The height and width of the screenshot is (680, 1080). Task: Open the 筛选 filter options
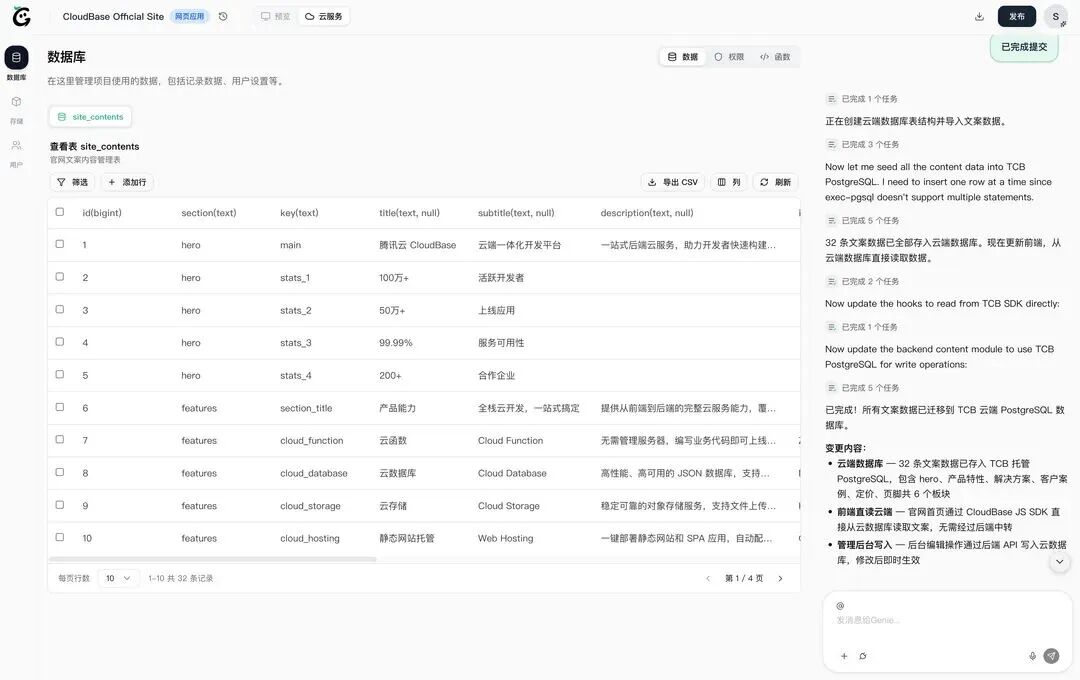(72, 183)
